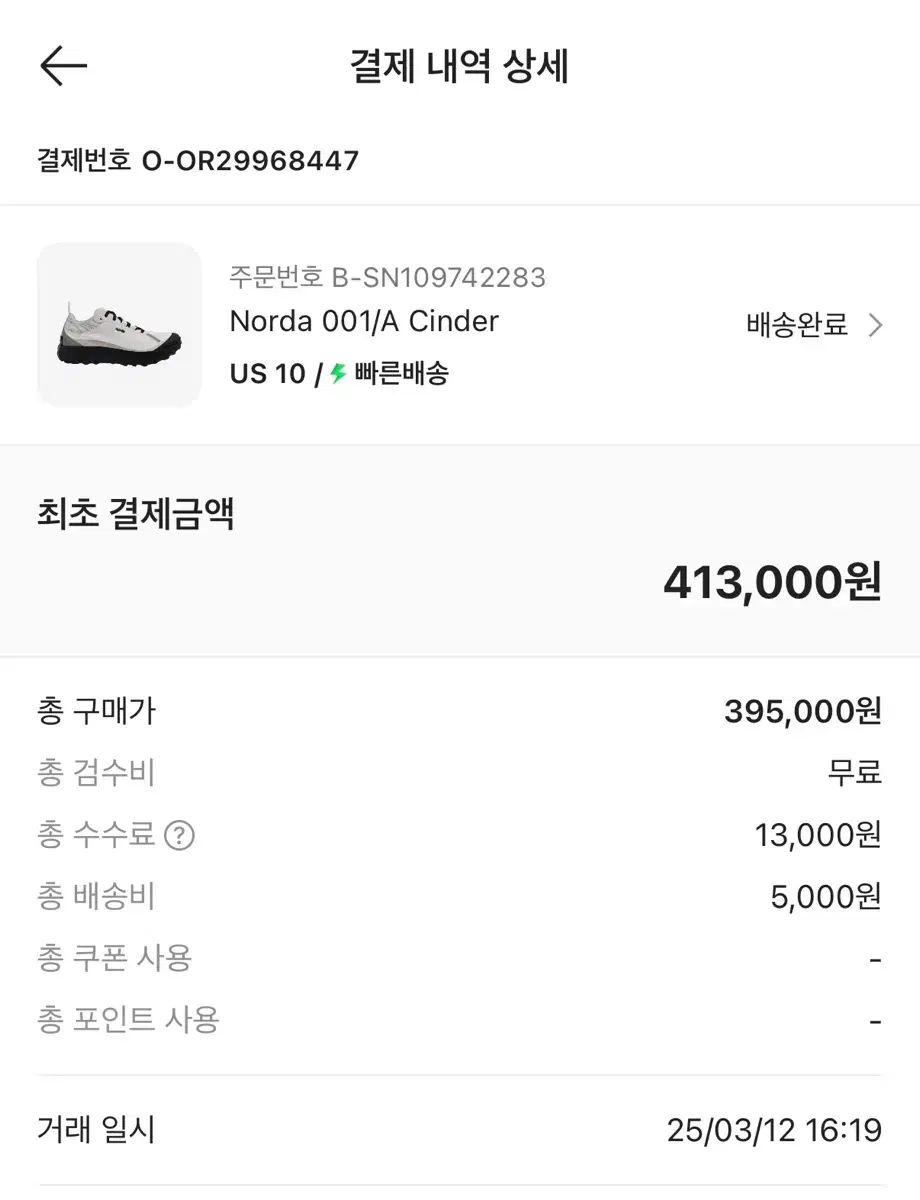Image resolution: width=920 pixels, height=1200 pixels.
Task: Click the question mark help icon beside 총 수수료
Action: pos(179,835)
